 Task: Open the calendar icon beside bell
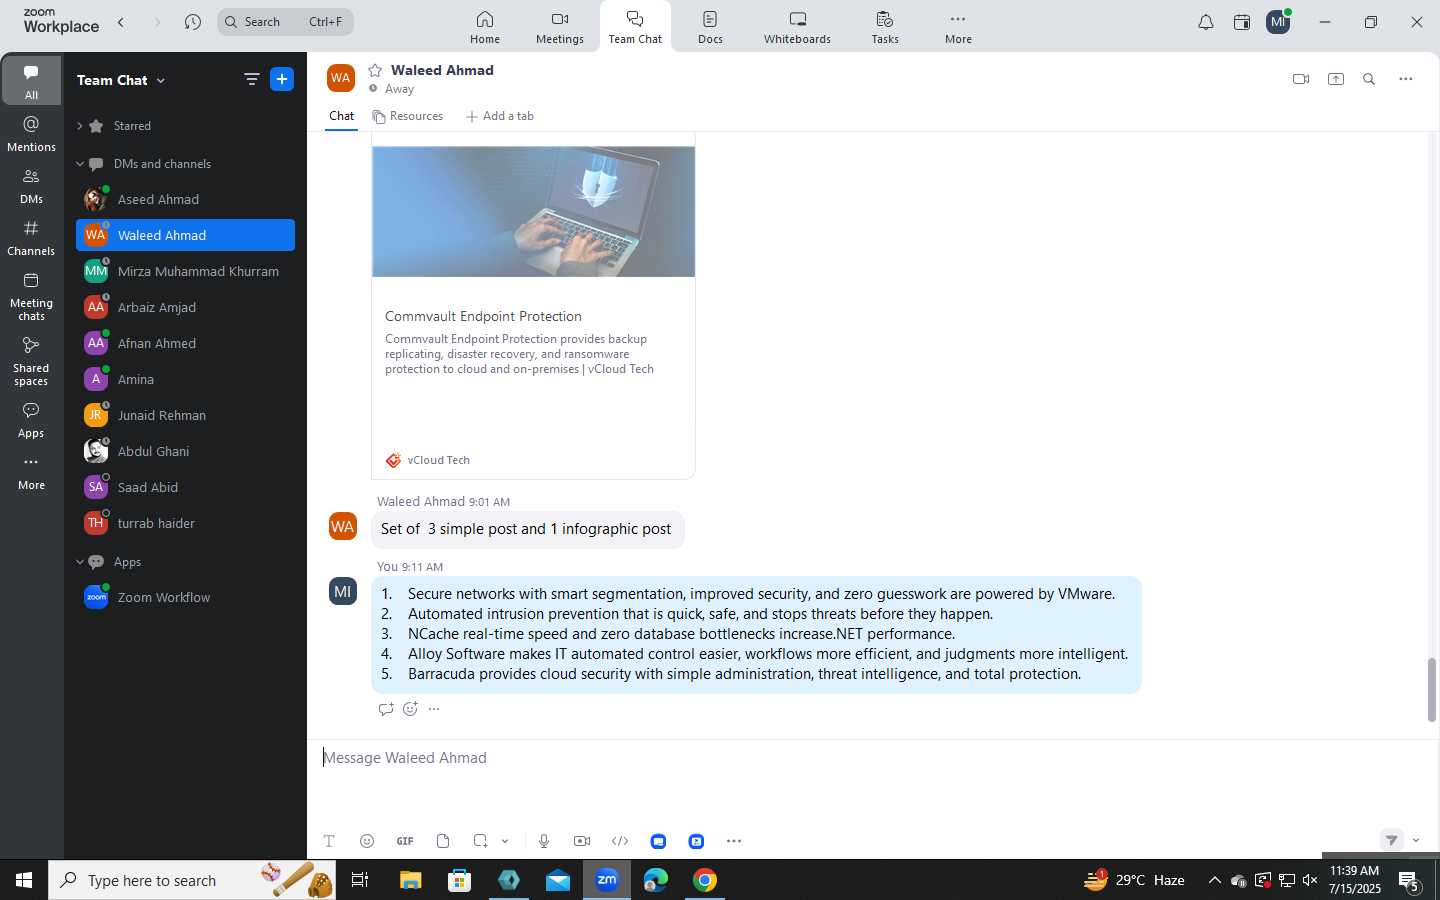click(1242, 22)
